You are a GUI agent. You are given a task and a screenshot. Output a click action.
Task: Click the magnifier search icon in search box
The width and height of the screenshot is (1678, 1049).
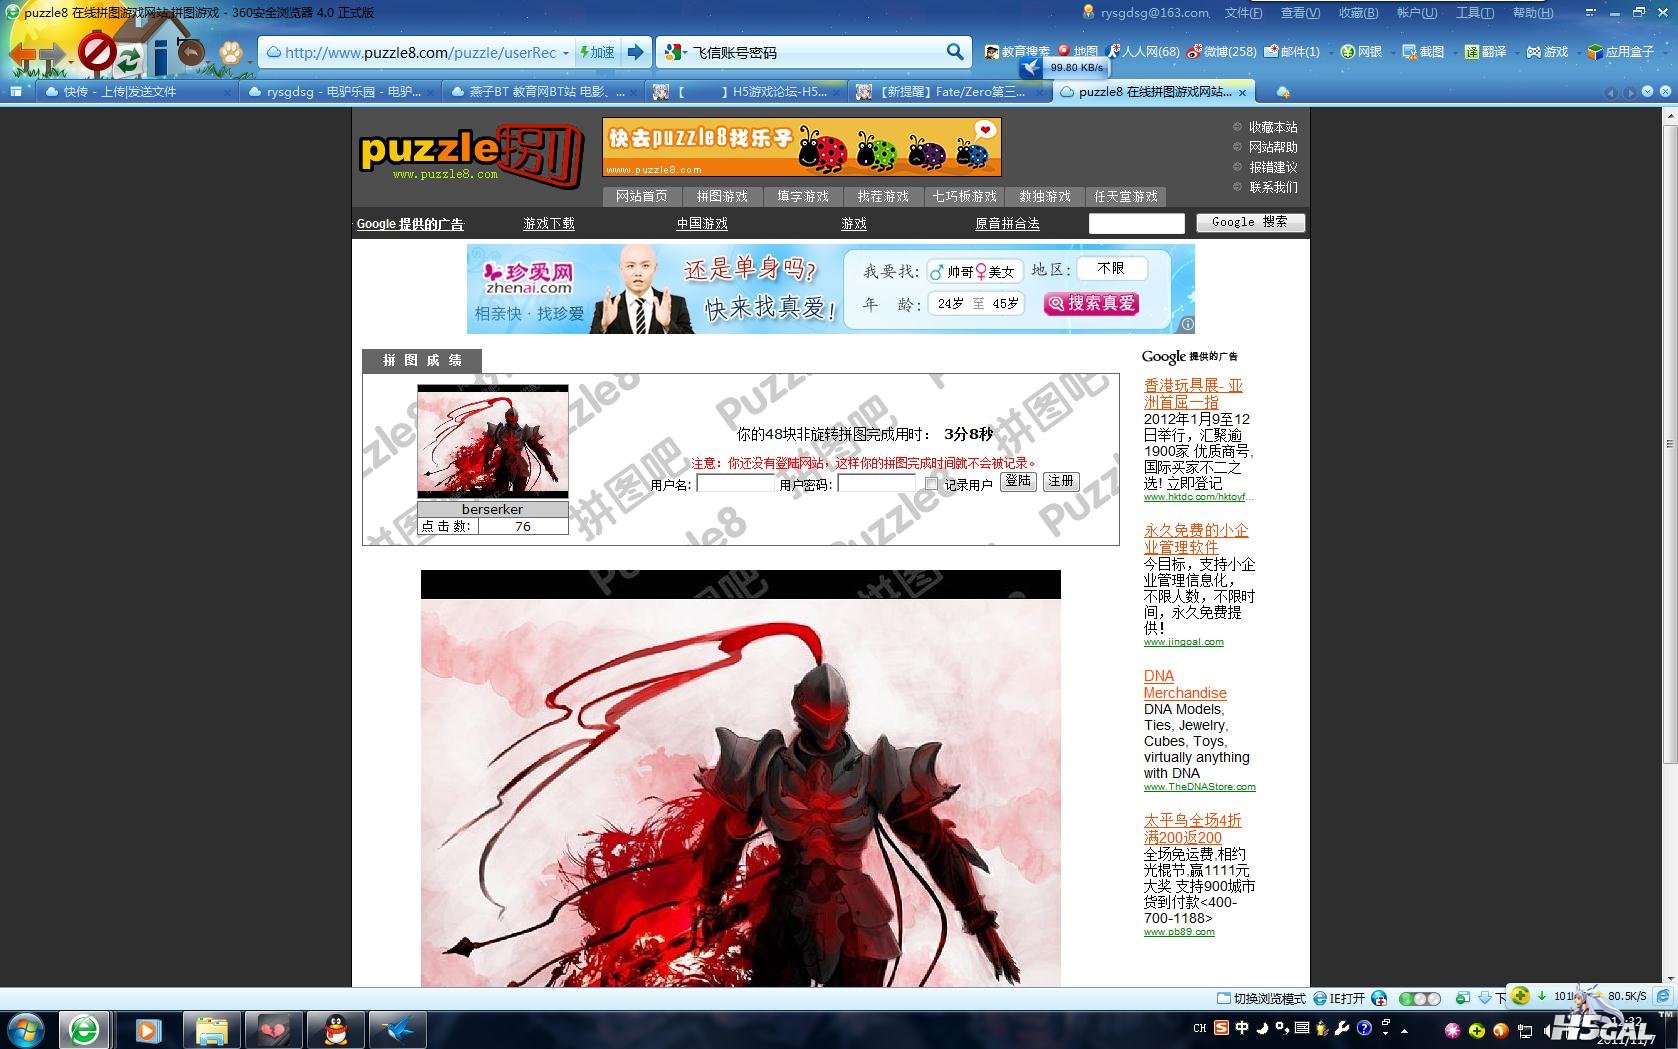pyautogui.click(x=955, y=52)
